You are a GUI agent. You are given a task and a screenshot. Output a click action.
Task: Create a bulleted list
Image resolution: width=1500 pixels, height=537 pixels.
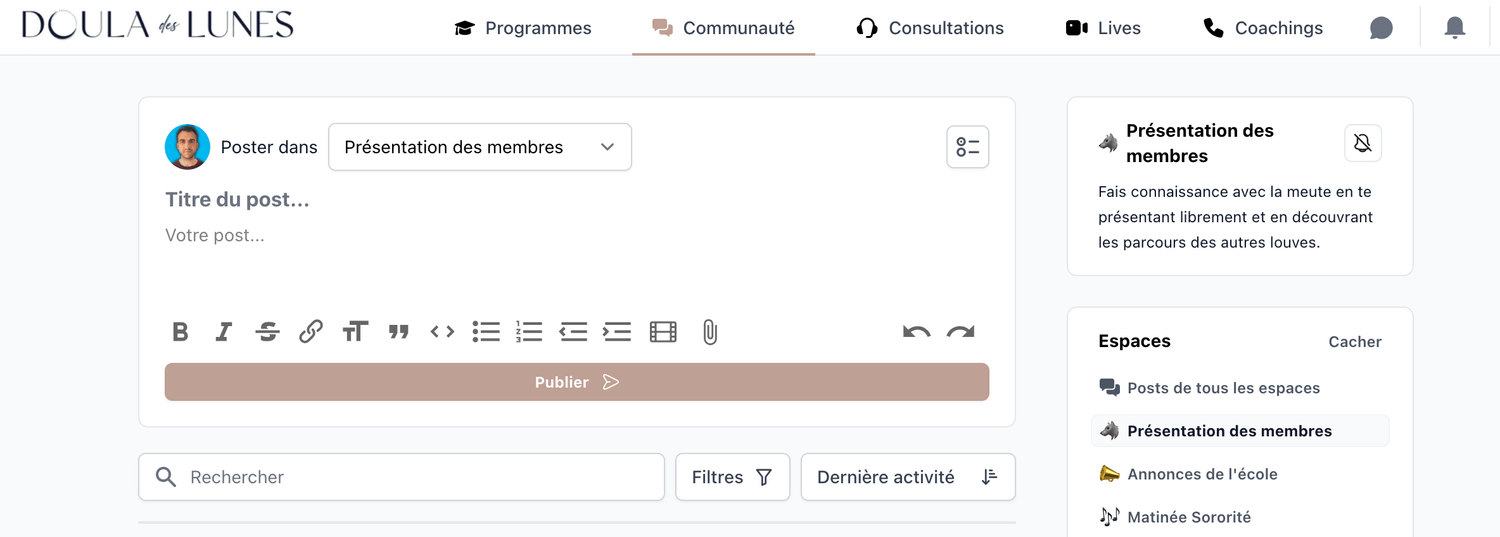[486, 332]
